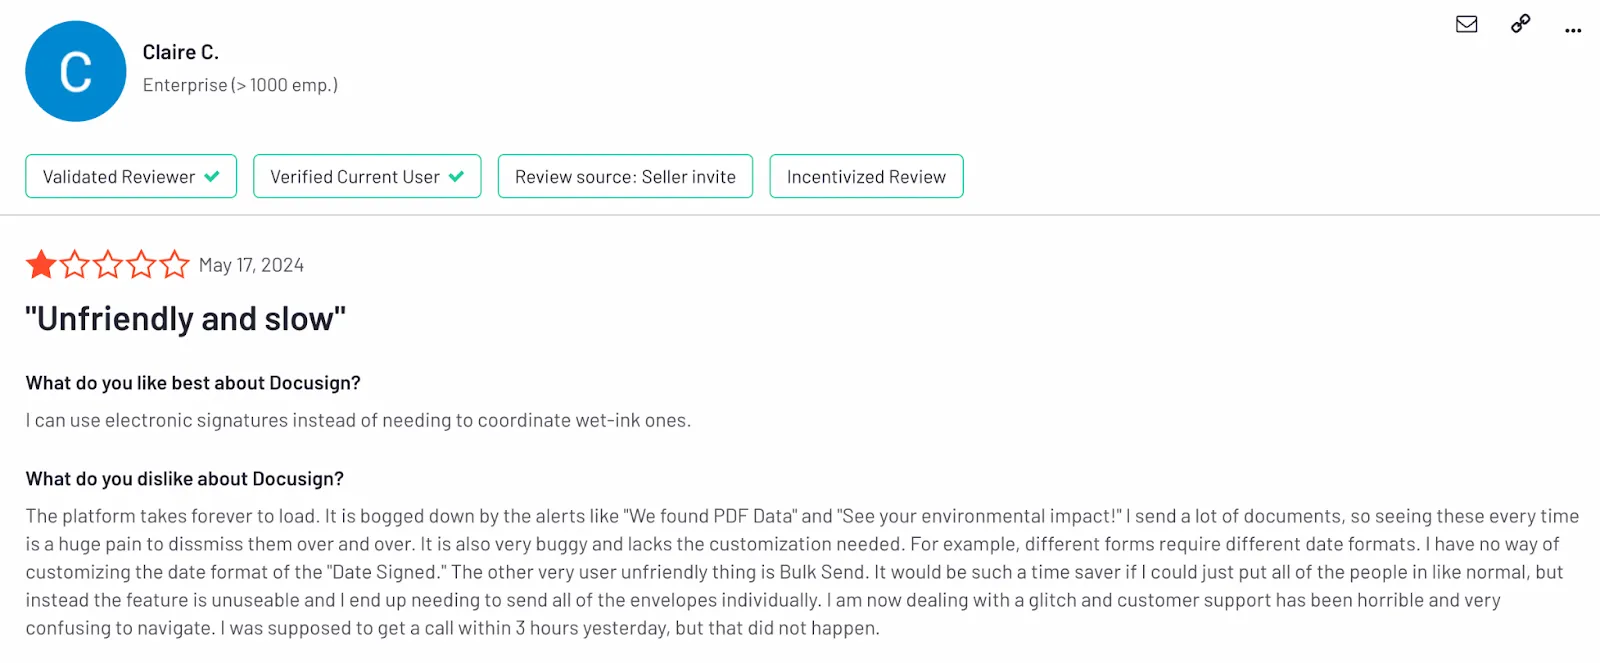Click the Review source: Seller invite badge
The image size is (1600, 663).
(x=624, y=176)
